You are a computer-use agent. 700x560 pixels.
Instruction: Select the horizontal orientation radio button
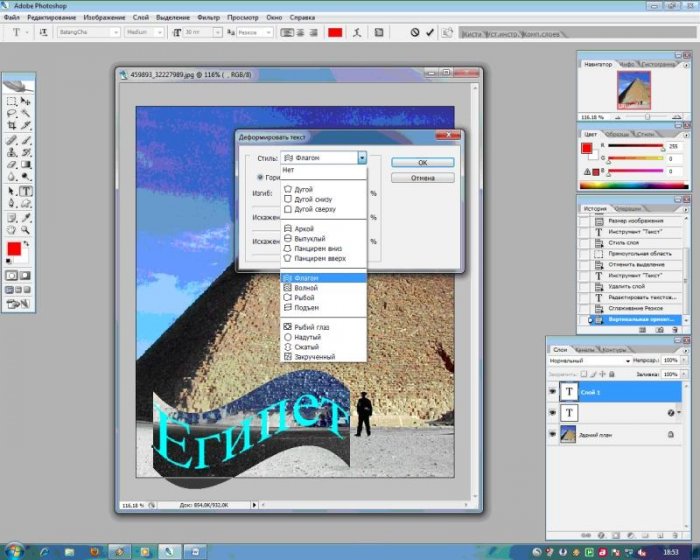pyautogui.click(x=261, y=176)
